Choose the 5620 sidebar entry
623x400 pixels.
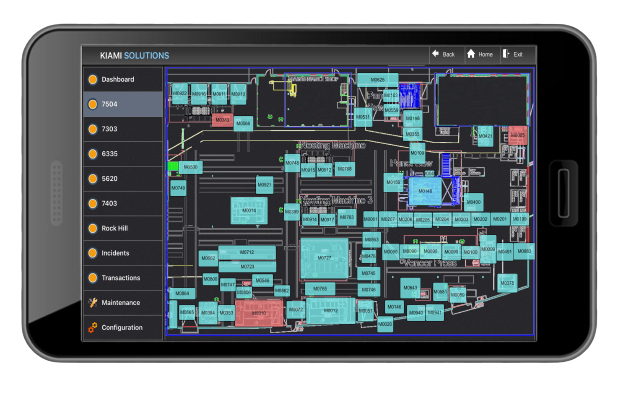click(121, 179)
